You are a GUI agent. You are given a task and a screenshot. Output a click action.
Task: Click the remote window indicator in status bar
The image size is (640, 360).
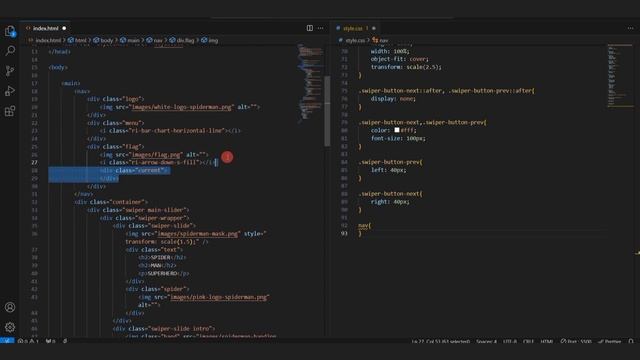(7, 341)
